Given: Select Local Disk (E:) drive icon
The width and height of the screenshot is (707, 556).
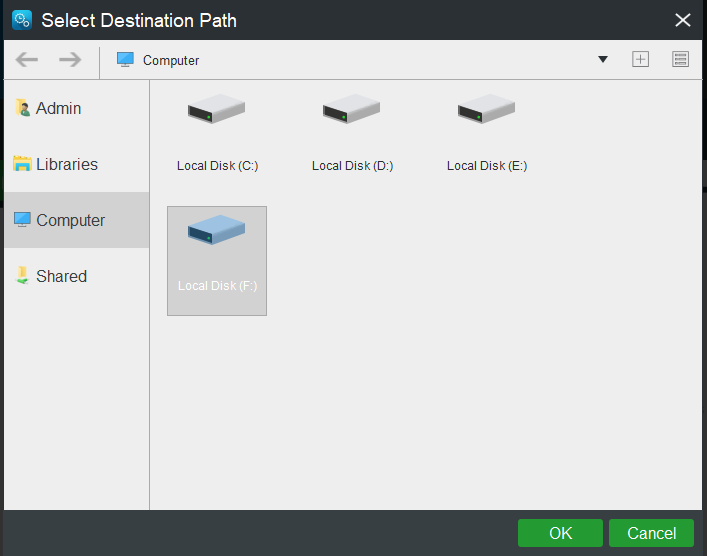Looking at the screenshot, I should pyautogui.click(x=486, y=108).
